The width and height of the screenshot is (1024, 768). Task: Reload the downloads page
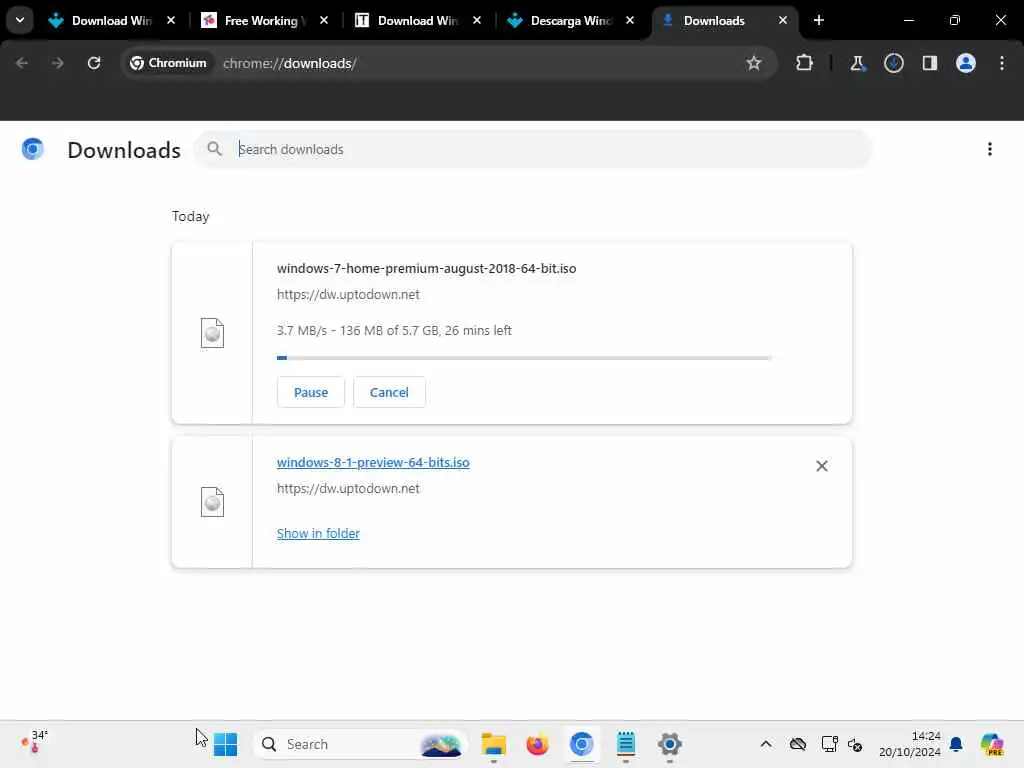tap(94, 63)
